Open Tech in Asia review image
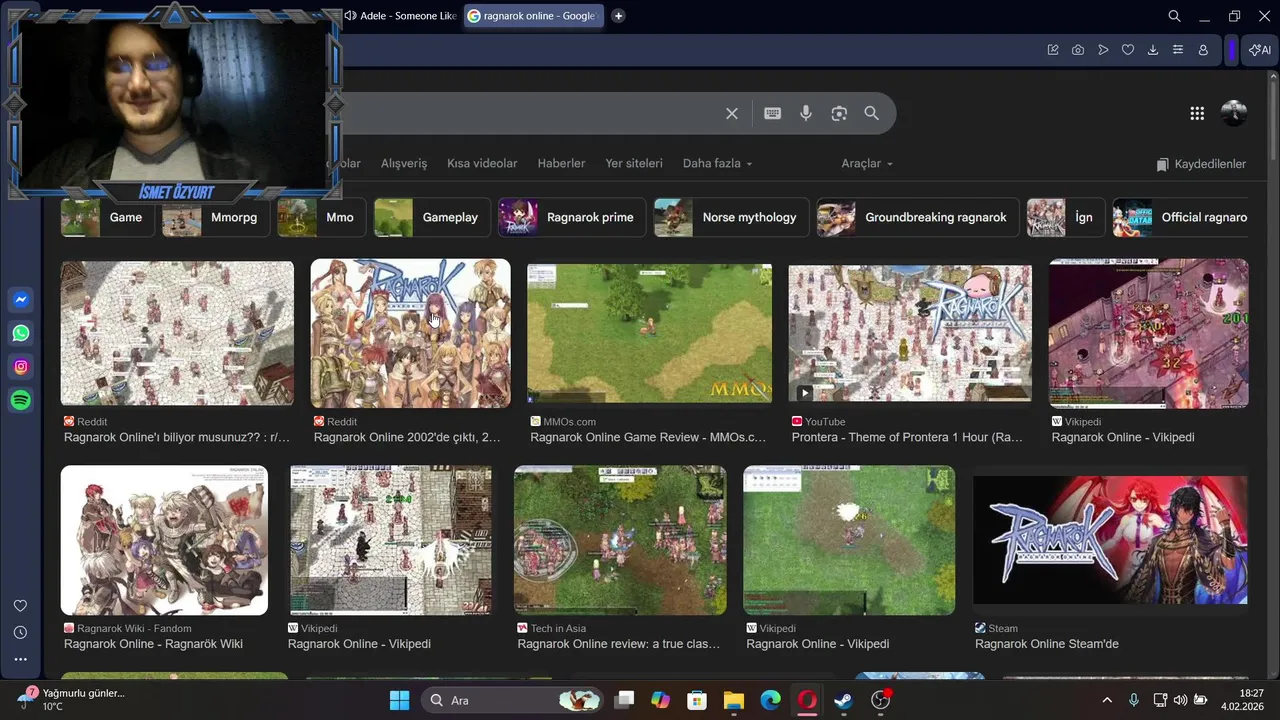Image resolution: width=1280 pixels, height=720 pixels. (620, 540)
